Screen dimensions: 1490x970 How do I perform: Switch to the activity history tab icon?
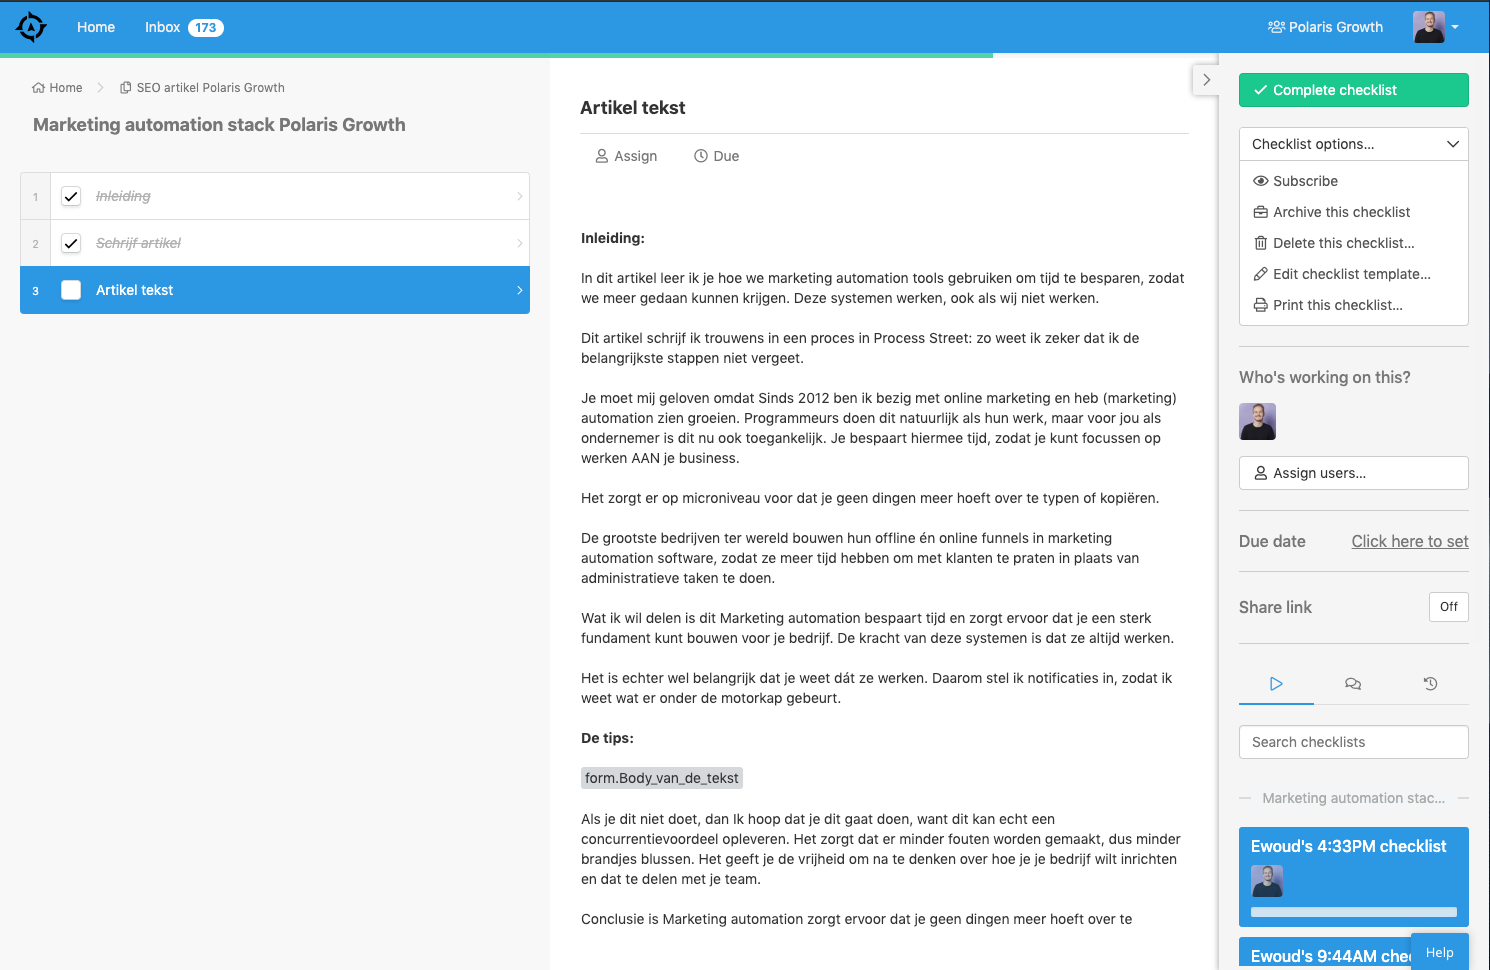pos(1431,684)
